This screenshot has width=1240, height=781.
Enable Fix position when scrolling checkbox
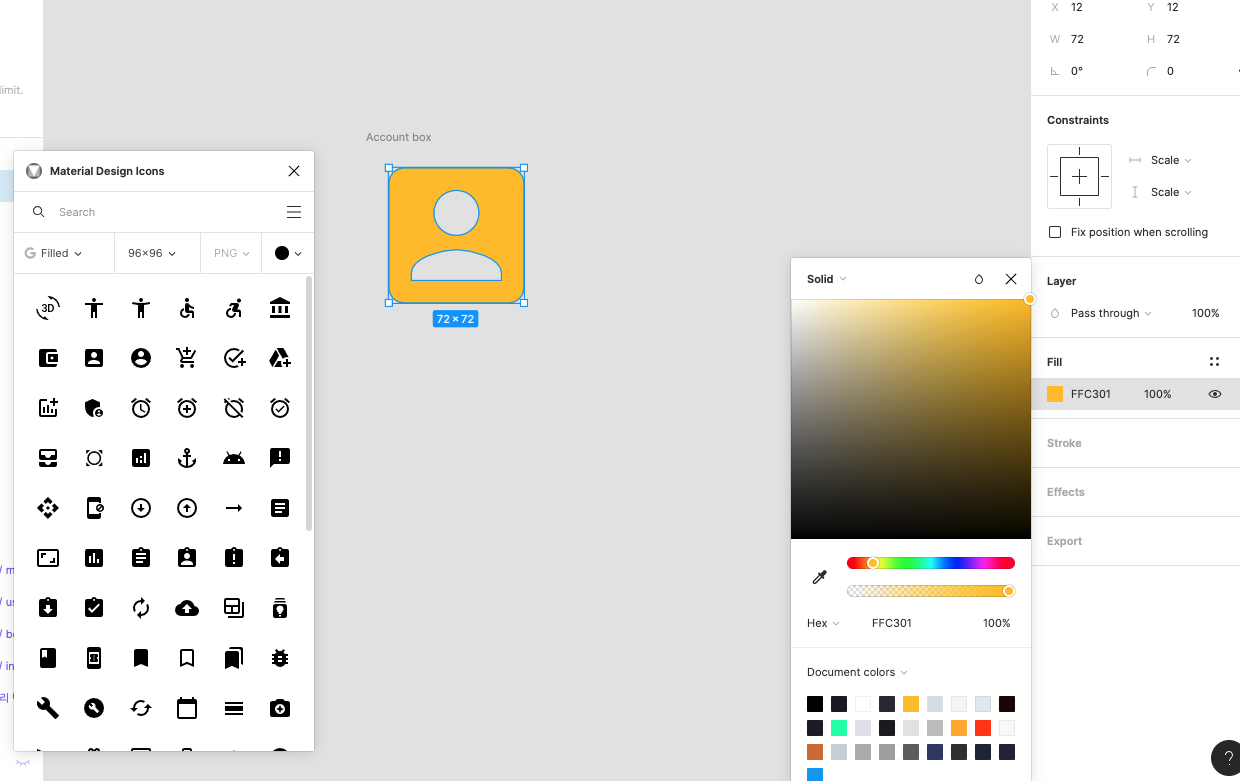[1054, 232]
